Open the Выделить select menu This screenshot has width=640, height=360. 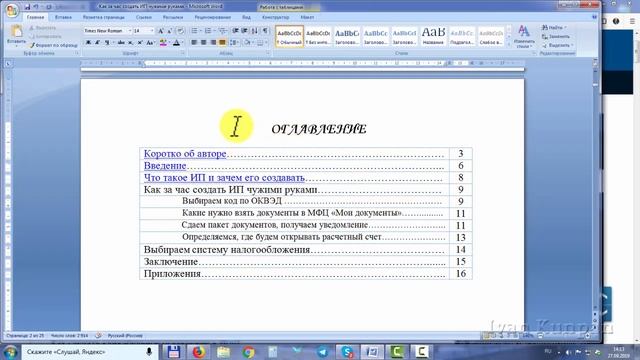(x=558, y=45)
